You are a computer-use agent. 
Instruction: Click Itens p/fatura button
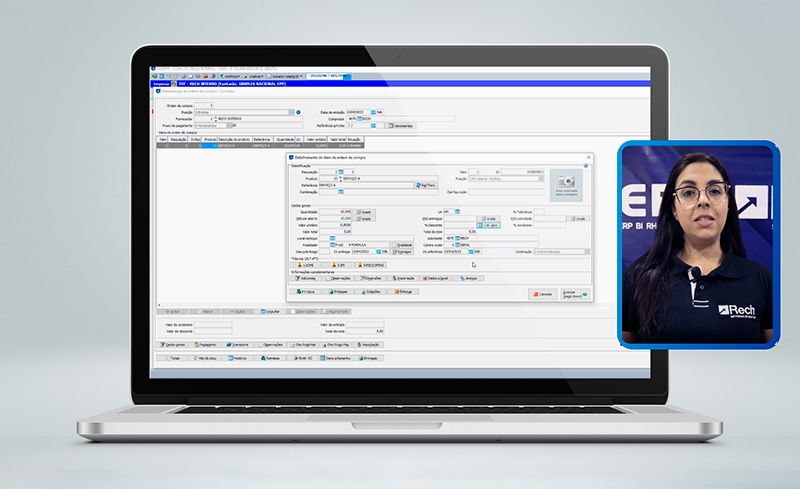[x=335, y=358]
